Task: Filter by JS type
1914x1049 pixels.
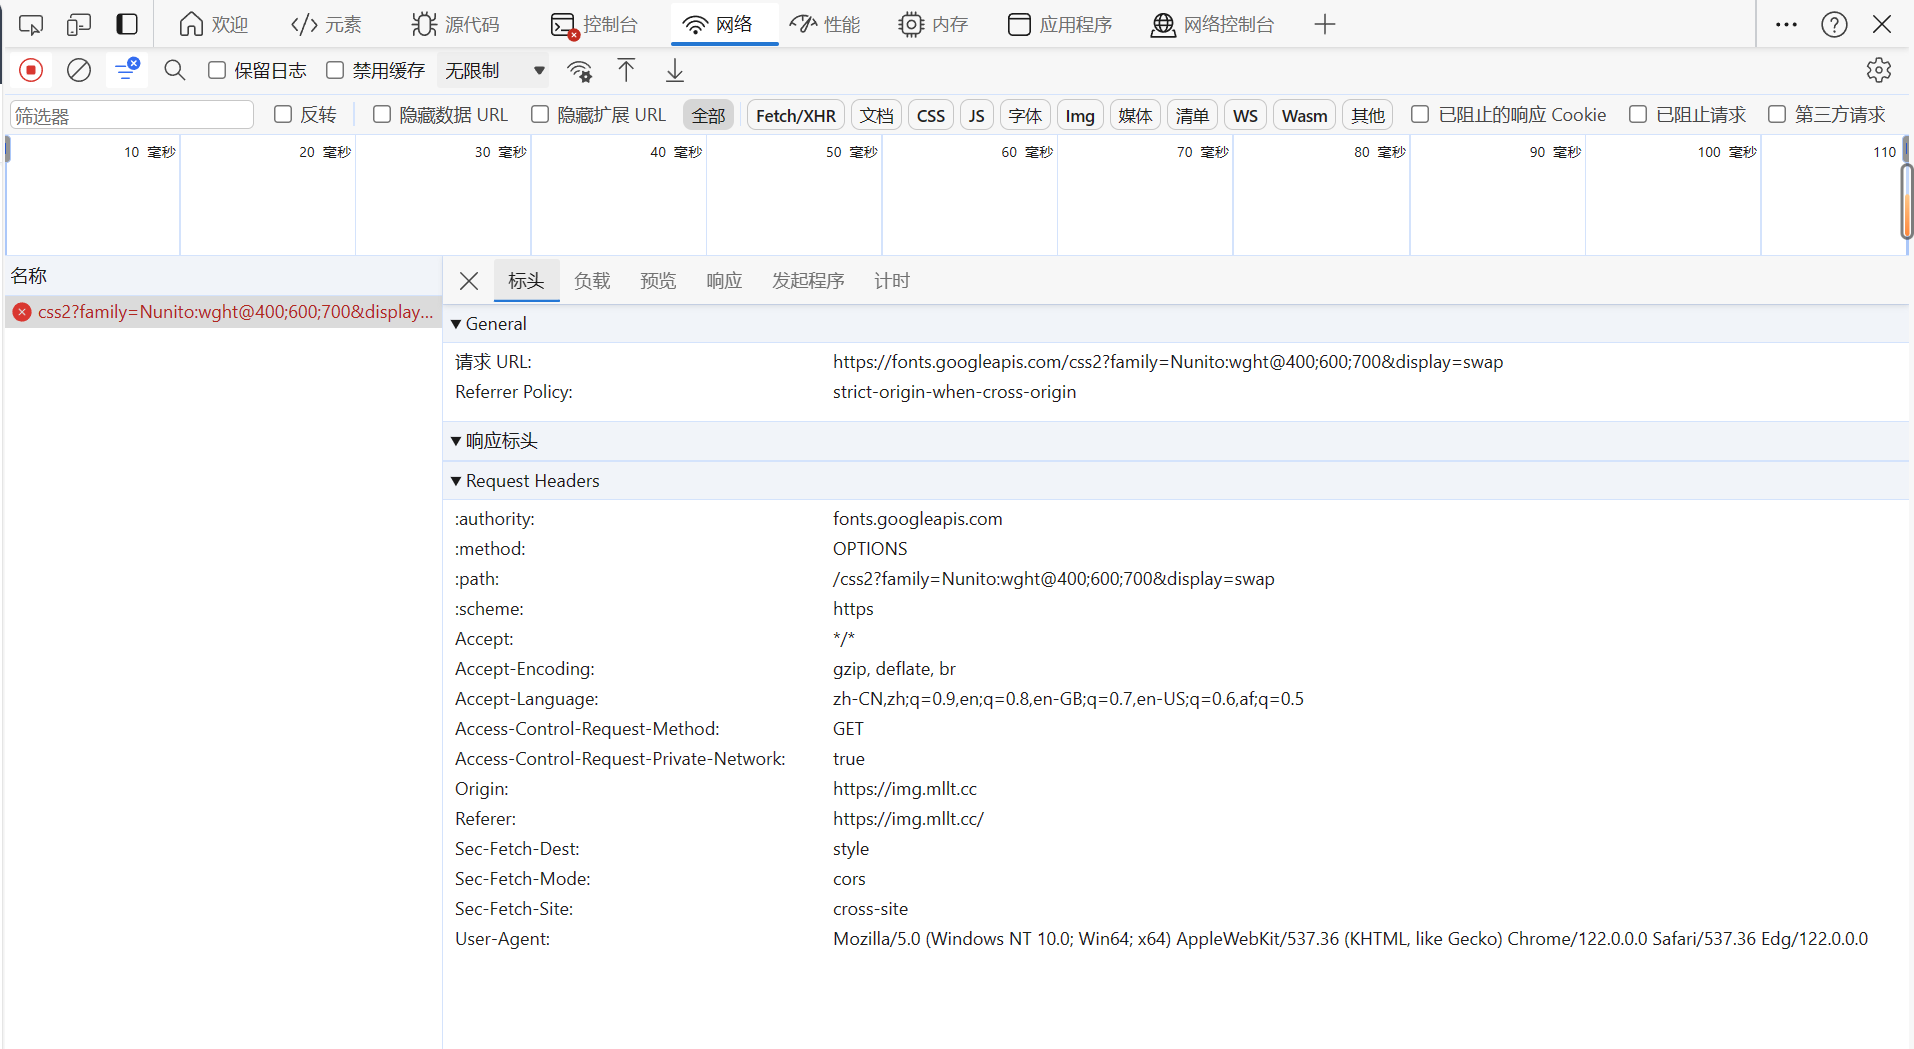Action: (x=977, y=115)
